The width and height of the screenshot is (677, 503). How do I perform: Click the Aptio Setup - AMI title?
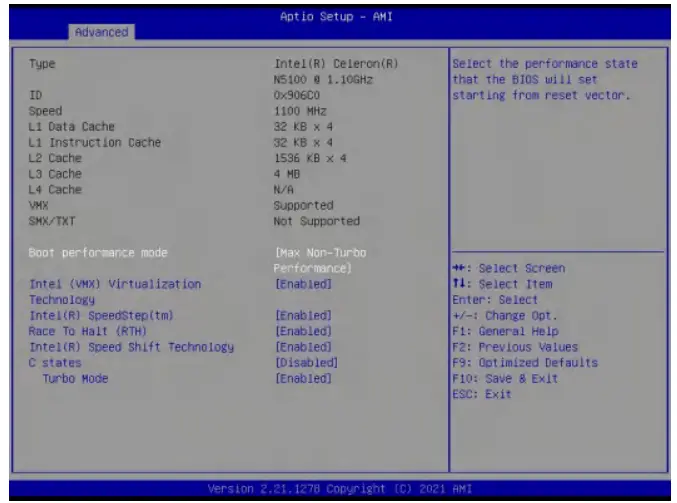[336, 17]
